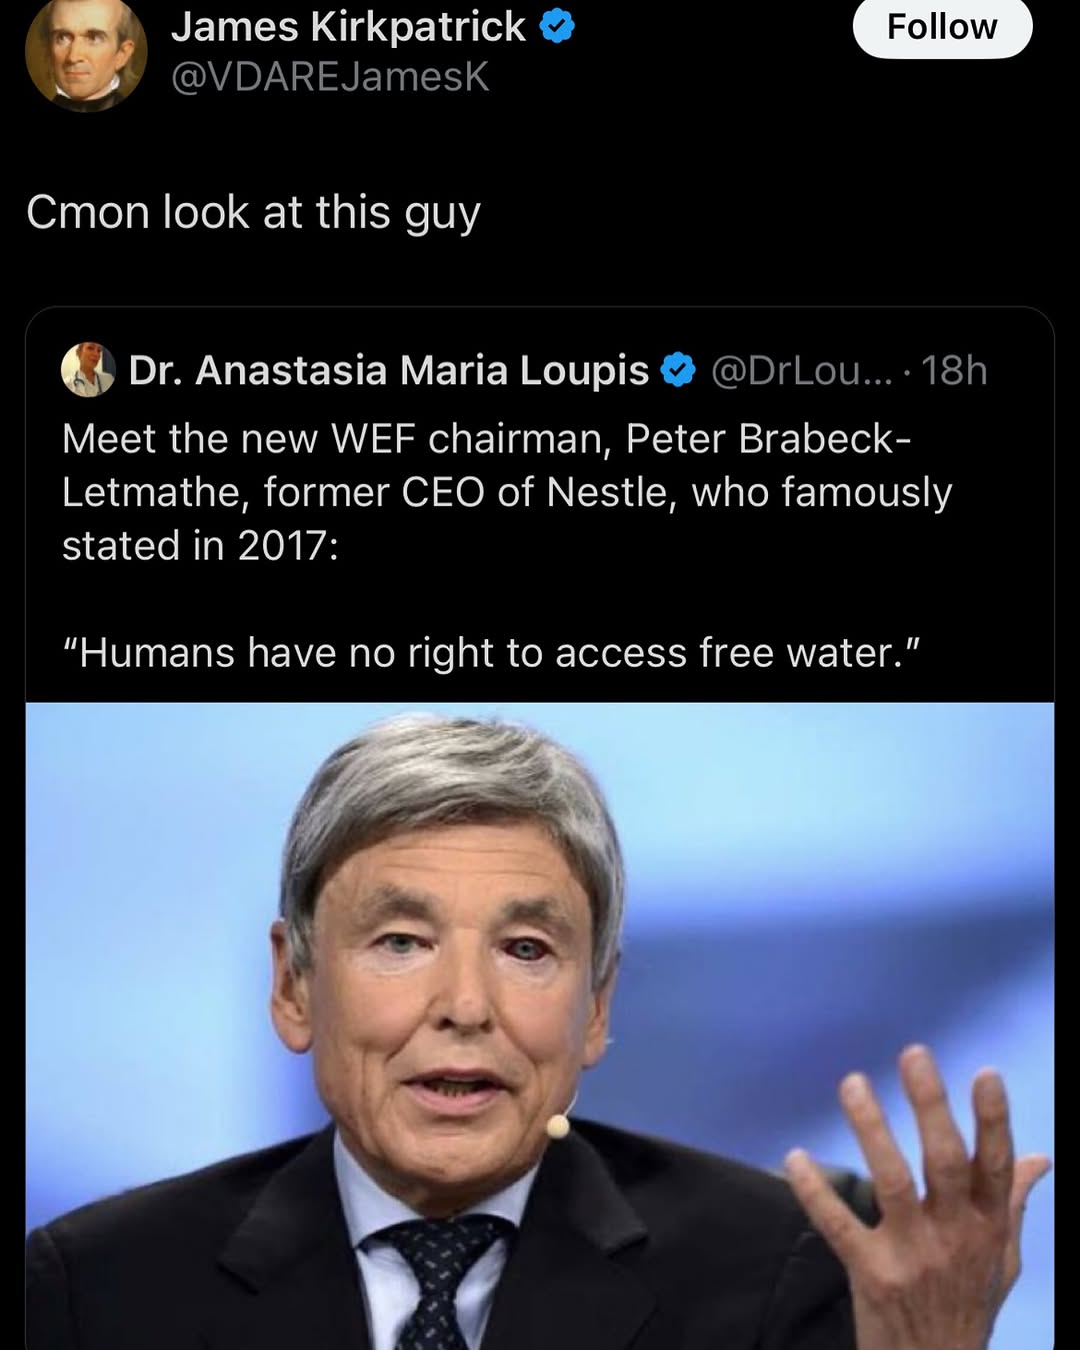Open Dr. Anastasia Maria Loupis's small avatar
This screenshot has width=1080, height=1350.
pos(88,370)
